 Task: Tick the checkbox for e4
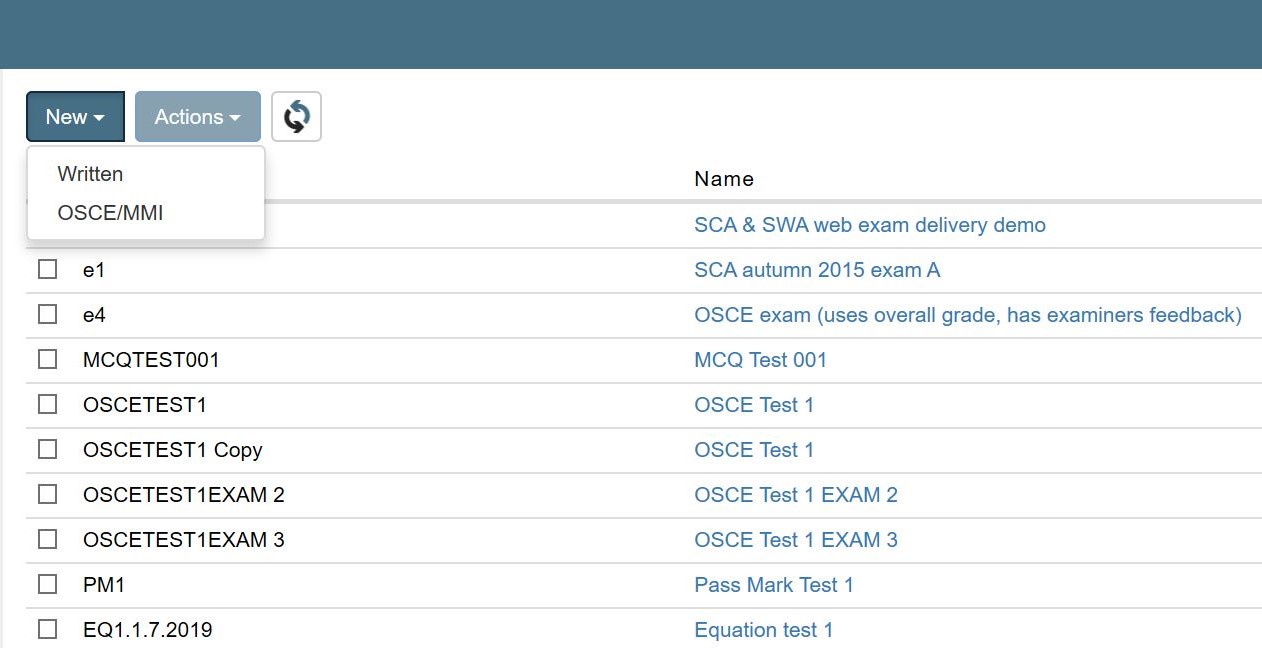click(47, 315)
